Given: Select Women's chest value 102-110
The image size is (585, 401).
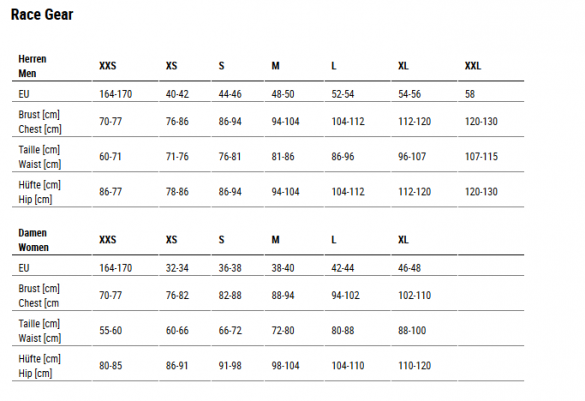Looking at the screenshot, I should [x=414, y=295].
